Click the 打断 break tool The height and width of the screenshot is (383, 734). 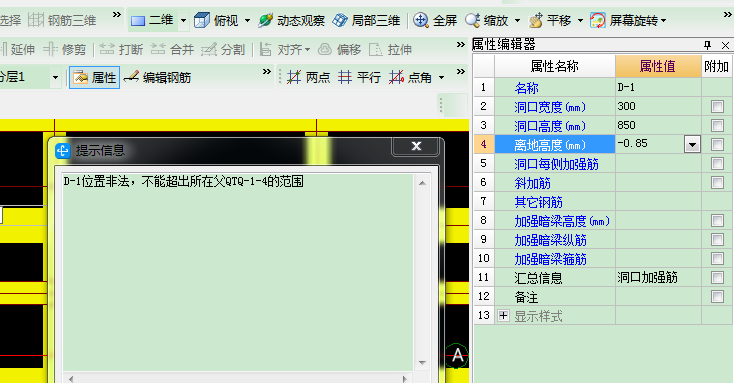point(121,49)
